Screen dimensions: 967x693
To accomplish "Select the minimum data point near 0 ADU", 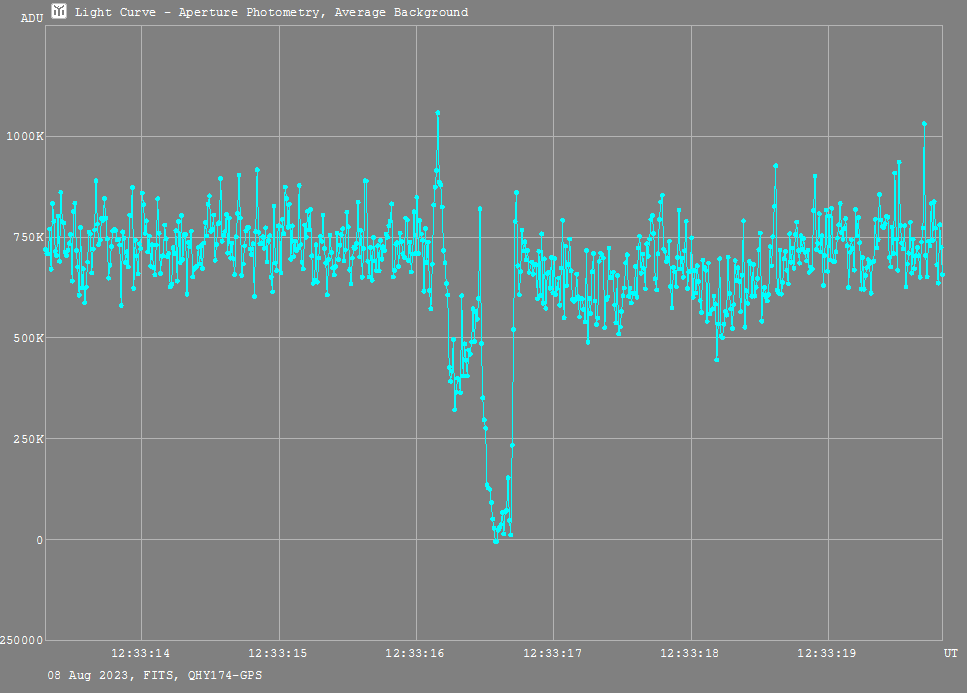I will (x=496, y=541).
